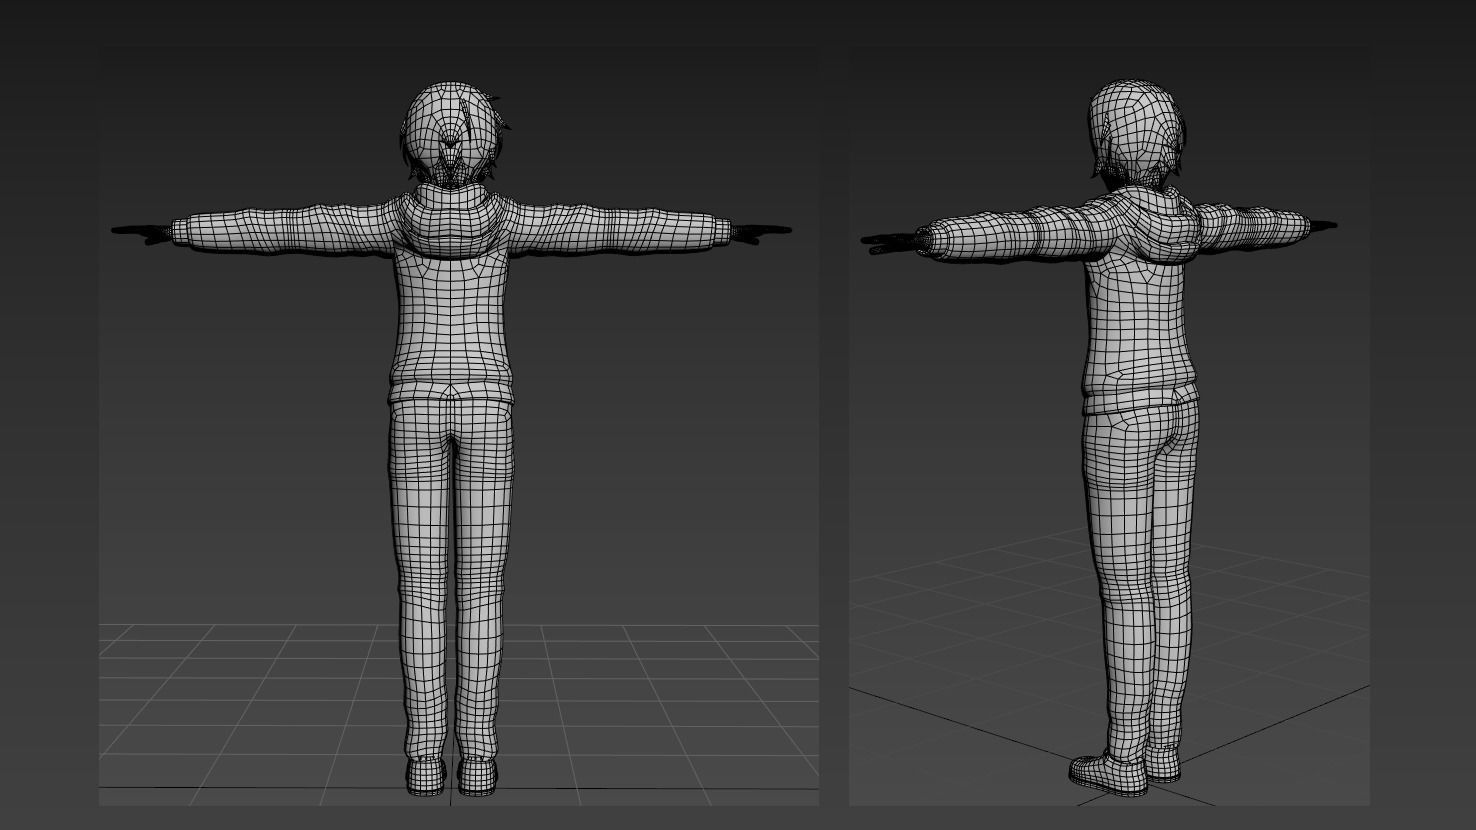
Task: Open the back-view wireframe render of the character
Action: 459,425
